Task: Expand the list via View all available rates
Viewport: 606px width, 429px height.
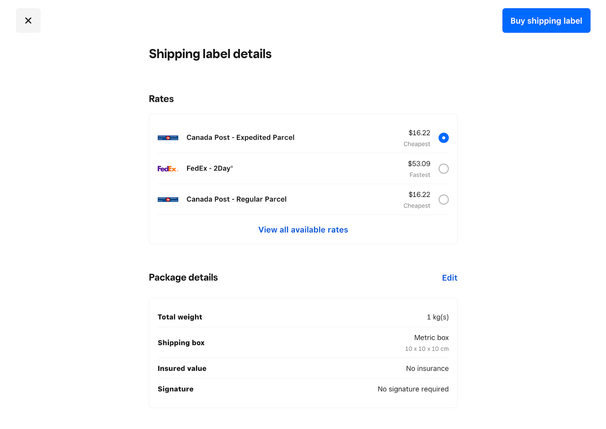Action: click(x=303, y=230)
